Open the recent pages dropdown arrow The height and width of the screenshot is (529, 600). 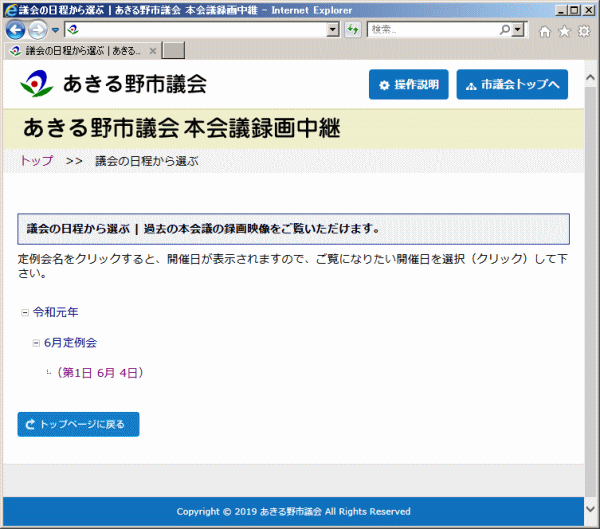coord(55,30)
